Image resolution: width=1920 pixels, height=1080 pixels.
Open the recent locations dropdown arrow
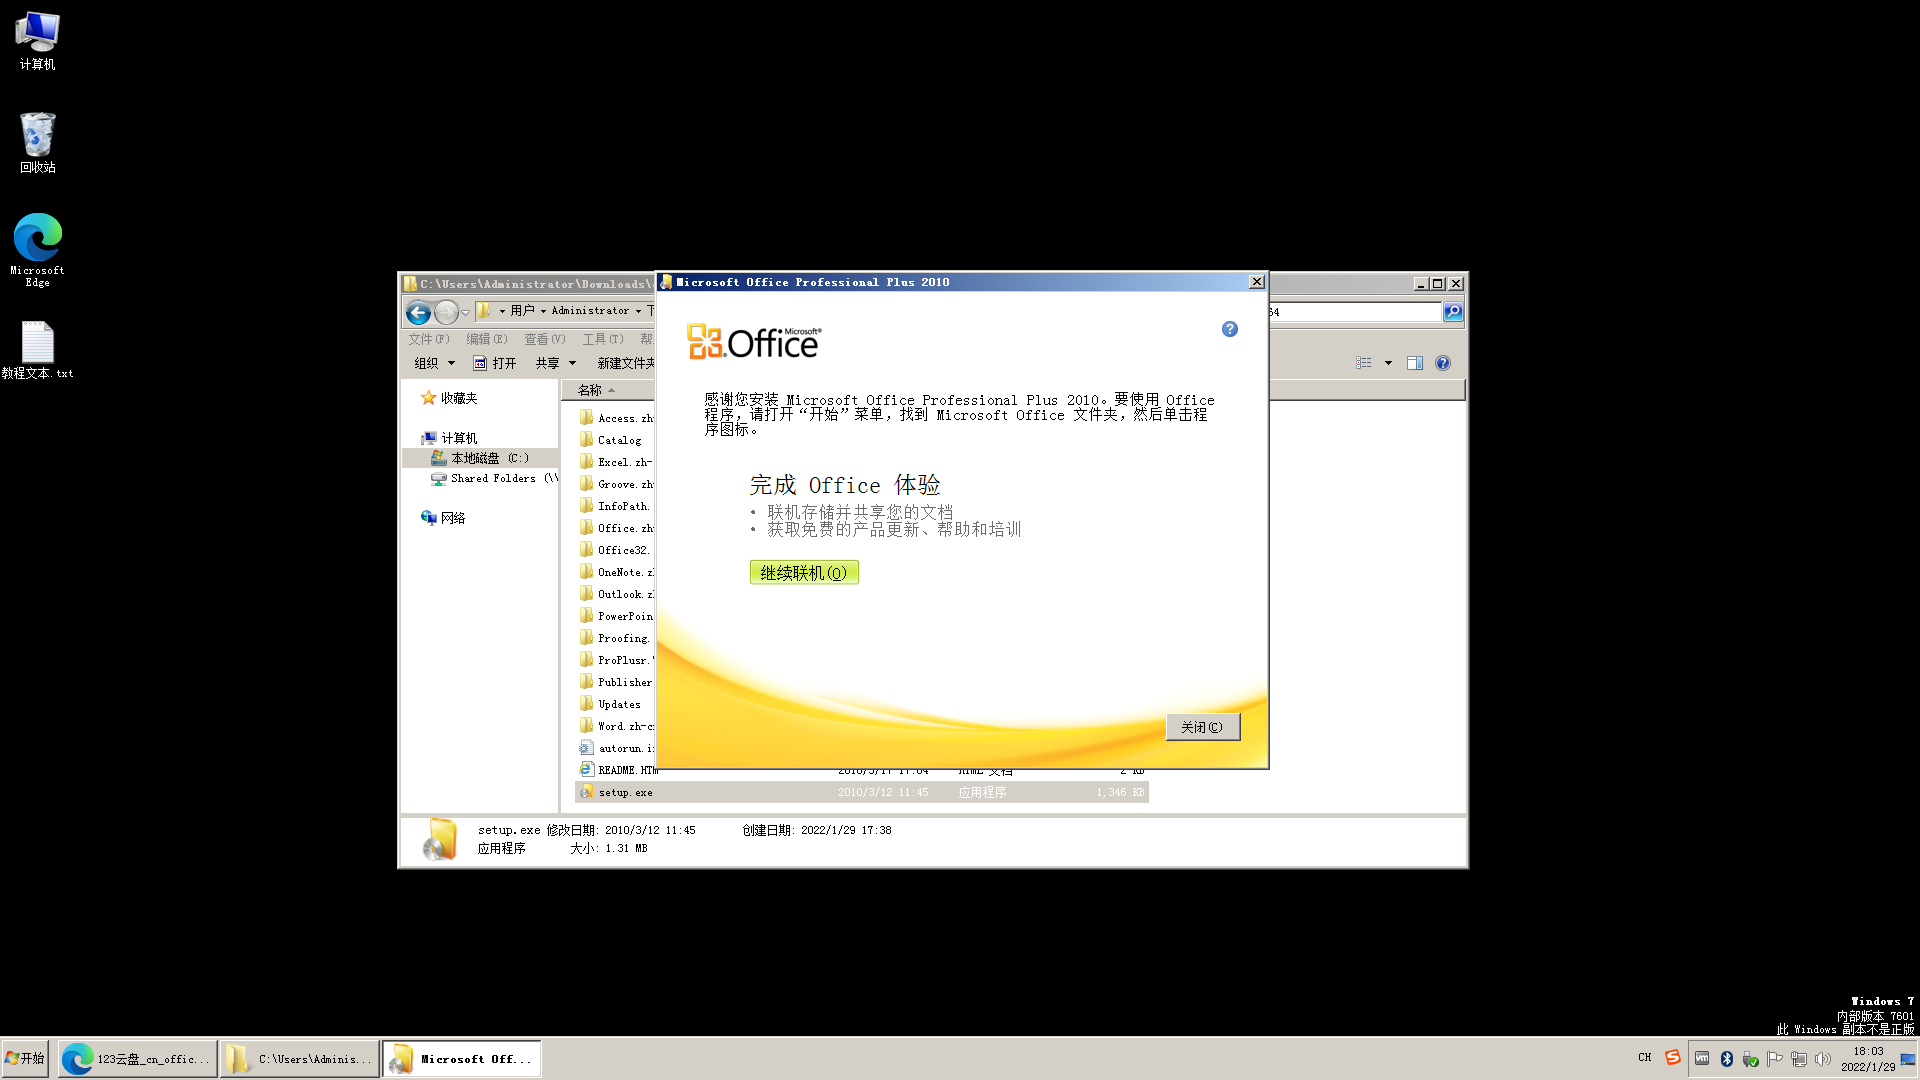(x=465, y=312)
